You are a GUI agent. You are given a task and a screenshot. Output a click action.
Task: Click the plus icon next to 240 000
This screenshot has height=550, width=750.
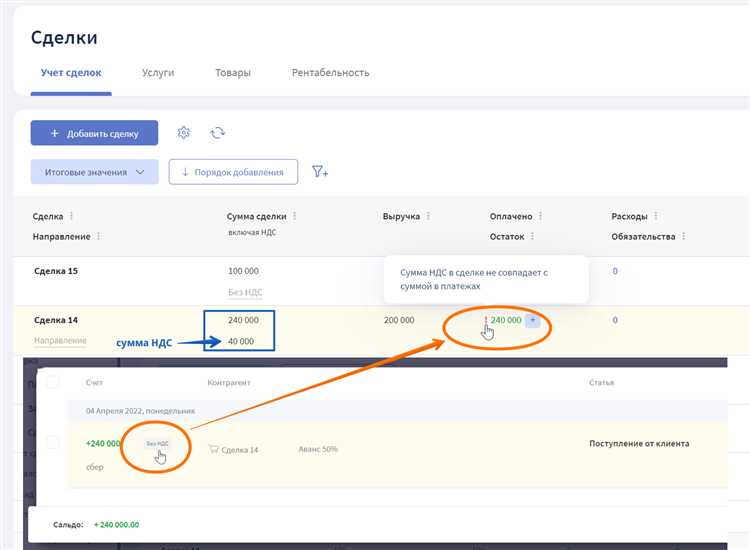[533, 320]
